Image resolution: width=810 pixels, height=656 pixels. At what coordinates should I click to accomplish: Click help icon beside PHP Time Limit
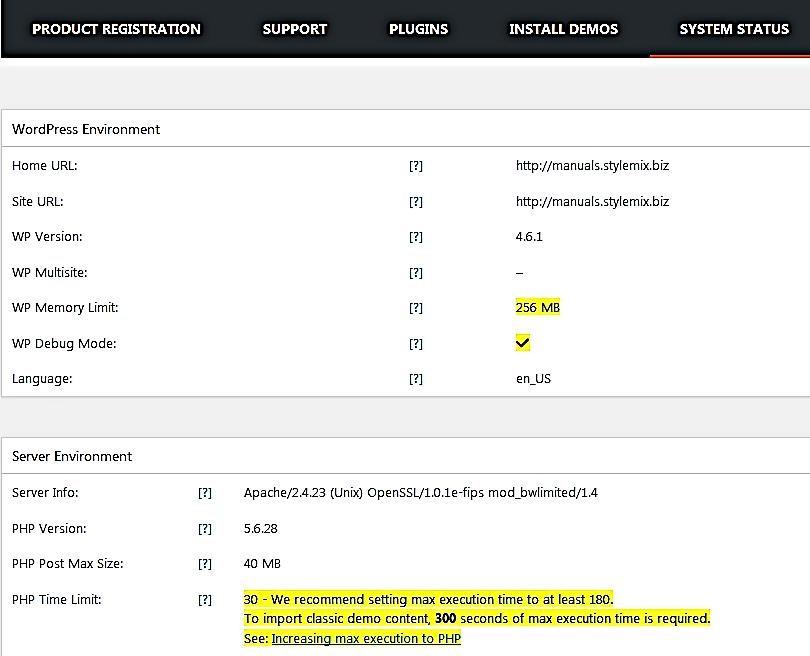click(205, 600)
